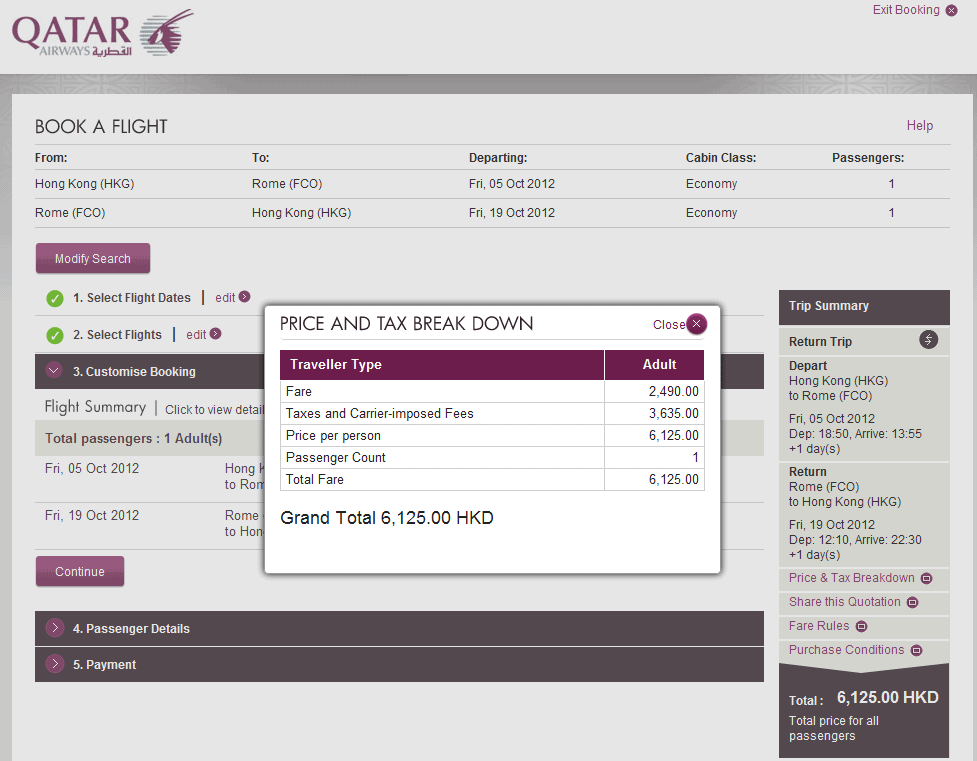977x761 pixels.
Task: Edit the Select Flights step
Action: tap(196, 334)
